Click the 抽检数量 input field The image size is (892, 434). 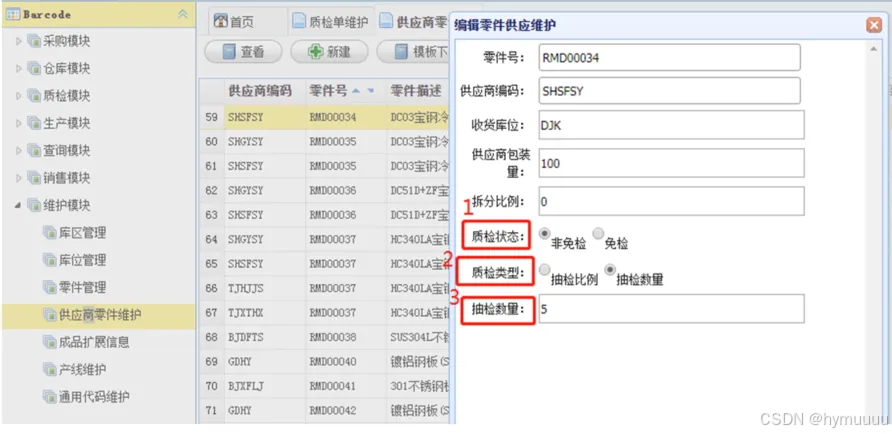click(x=670, y=309)
